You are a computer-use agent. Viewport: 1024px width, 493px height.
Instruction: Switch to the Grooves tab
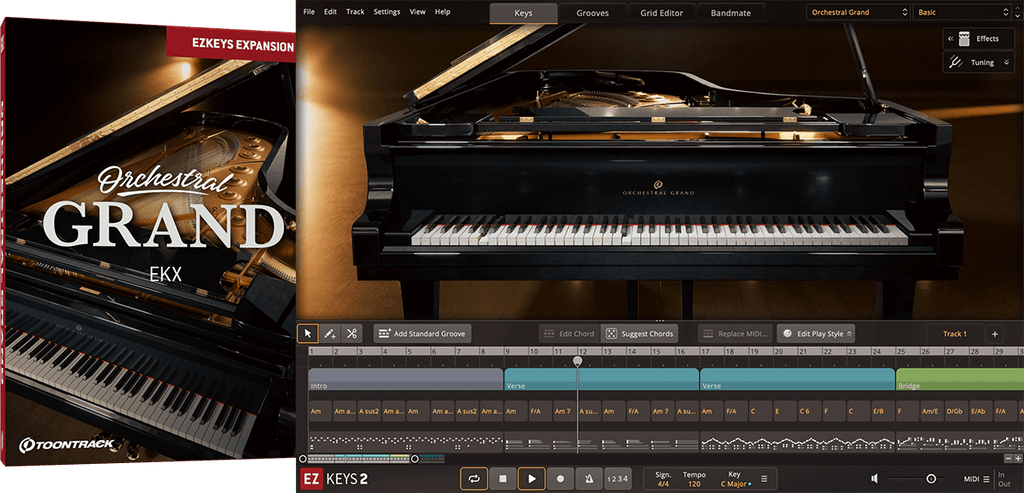(592, 13)
